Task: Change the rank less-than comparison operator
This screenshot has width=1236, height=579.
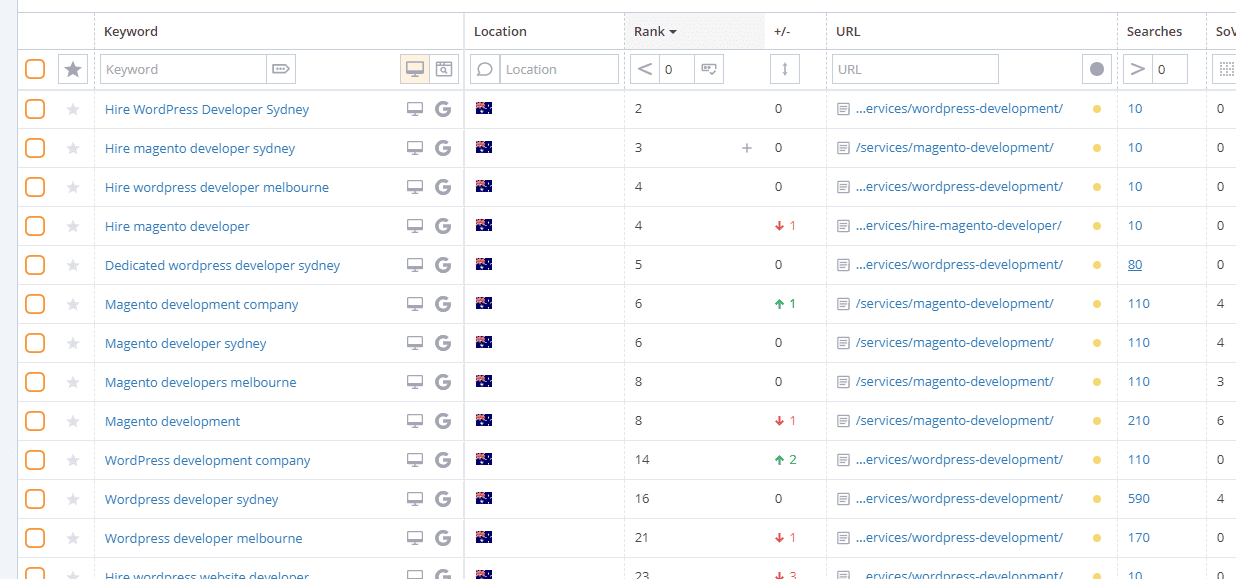Action: 645,69
